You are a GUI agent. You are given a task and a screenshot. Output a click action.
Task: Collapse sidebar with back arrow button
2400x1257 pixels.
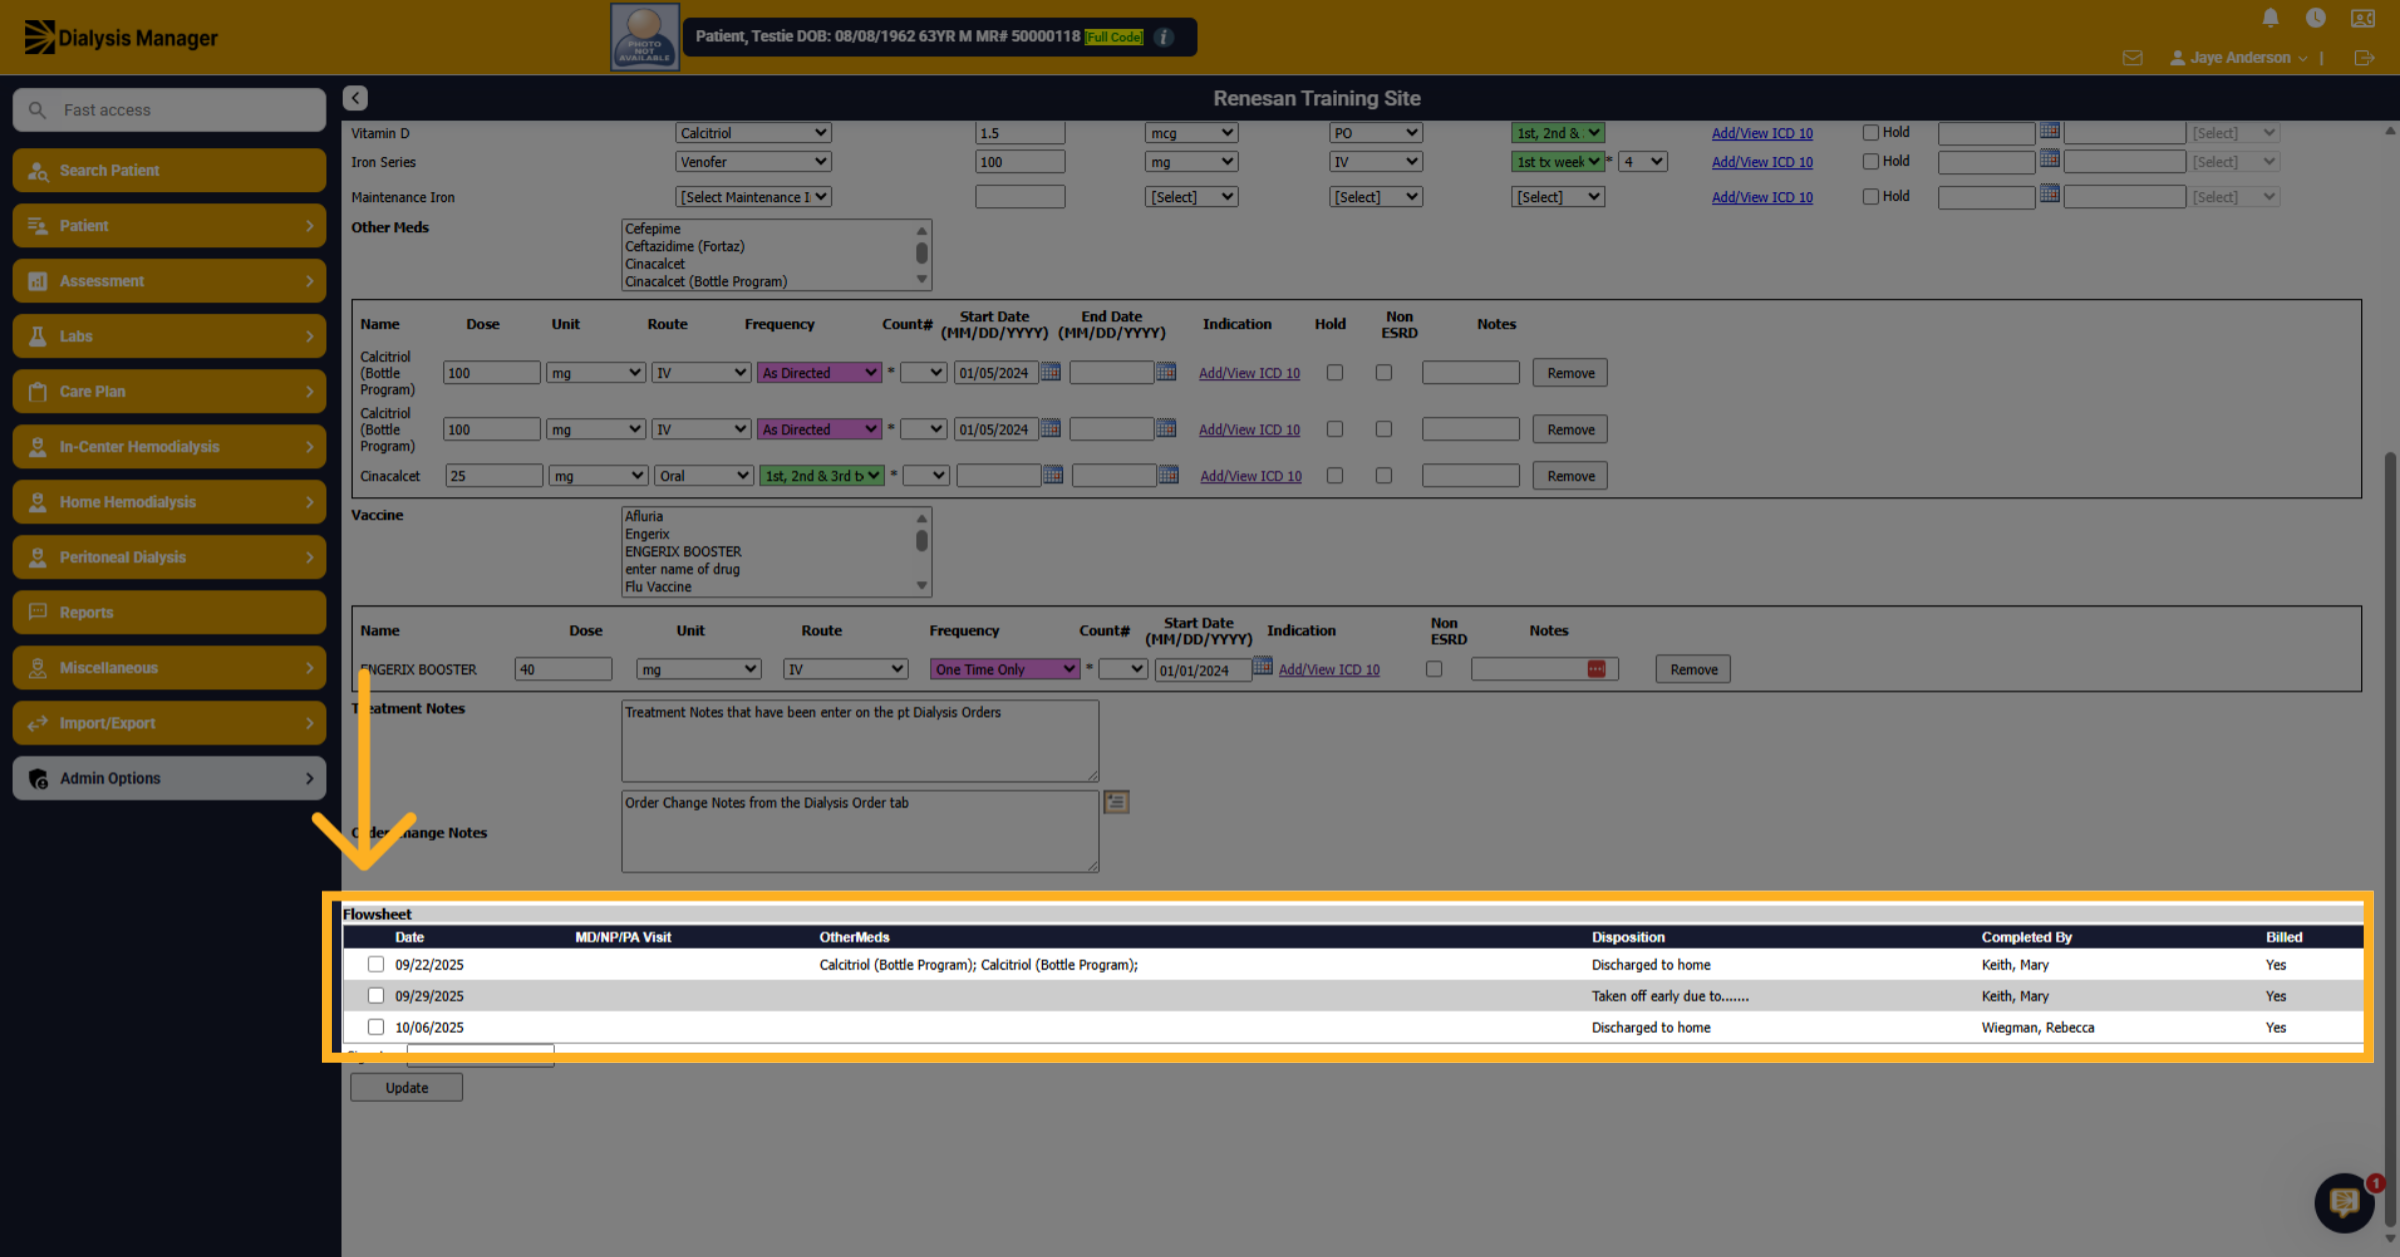click(x=355, y=98)
